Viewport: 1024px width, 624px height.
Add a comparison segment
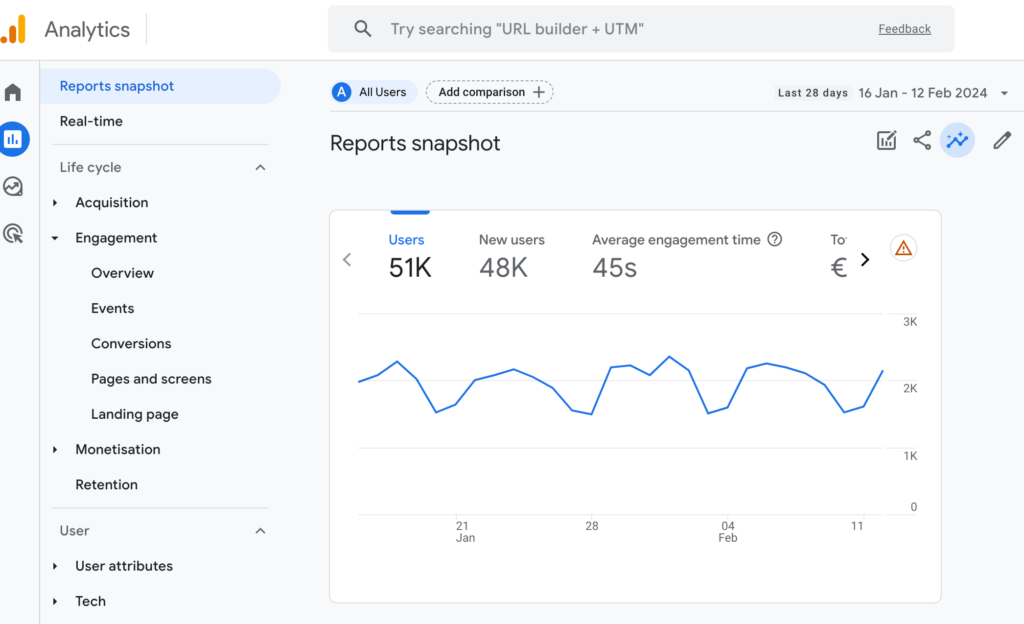coord(489,91)
